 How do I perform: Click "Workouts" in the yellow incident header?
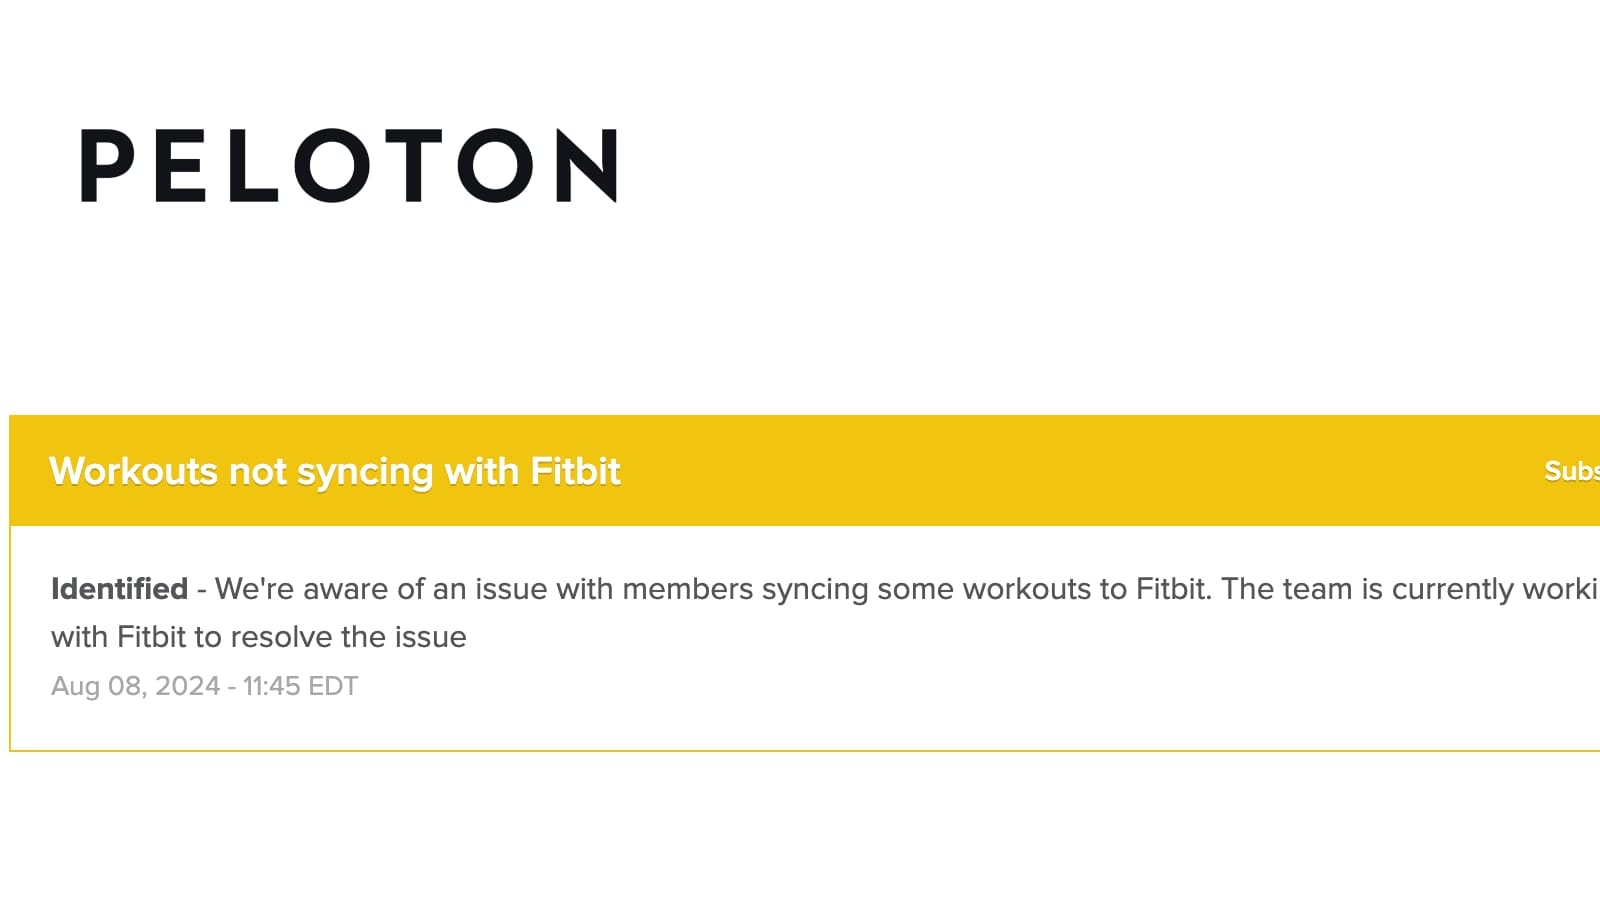133,471
